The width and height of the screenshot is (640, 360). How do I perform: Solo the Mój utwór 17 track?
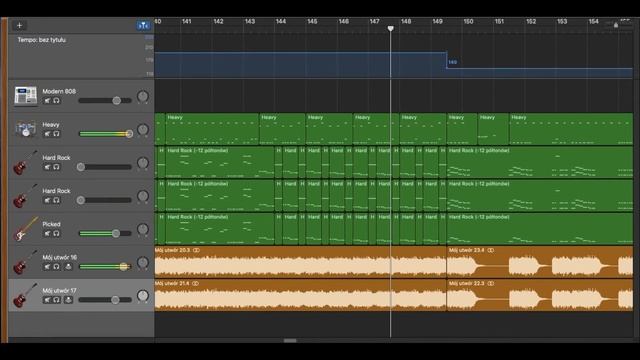tap(56, 300)
